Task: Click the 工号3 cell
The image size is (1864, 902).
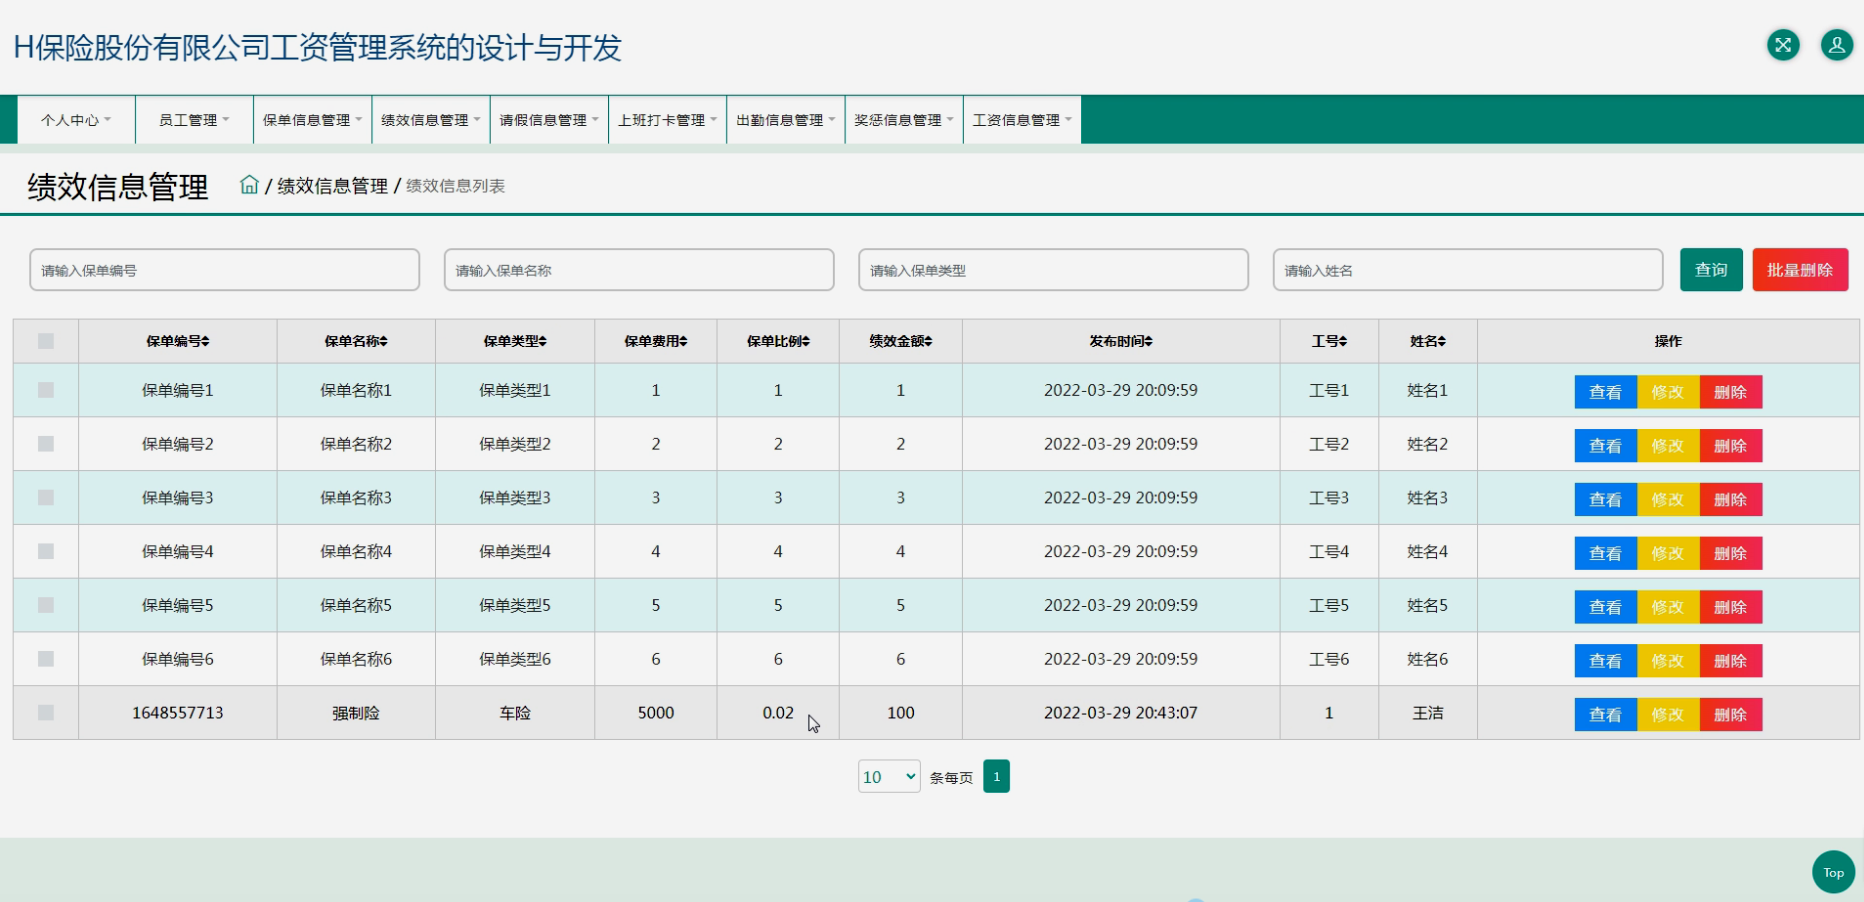Action: (x=1329, y=497)
